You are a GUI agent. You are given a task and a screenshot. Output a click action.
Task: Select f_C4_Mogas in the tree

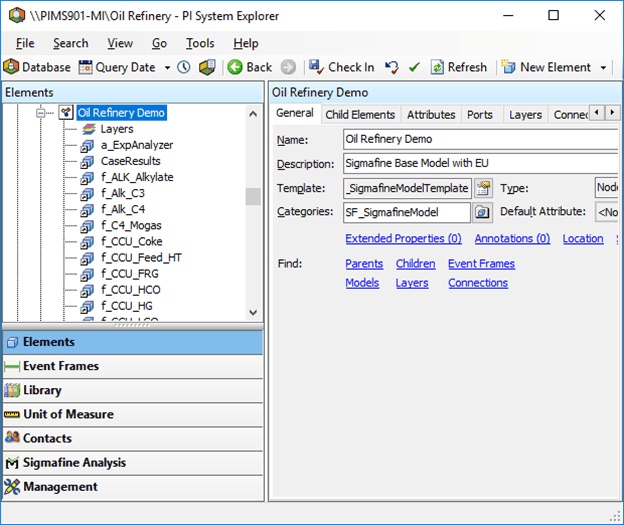click(131, 226)
